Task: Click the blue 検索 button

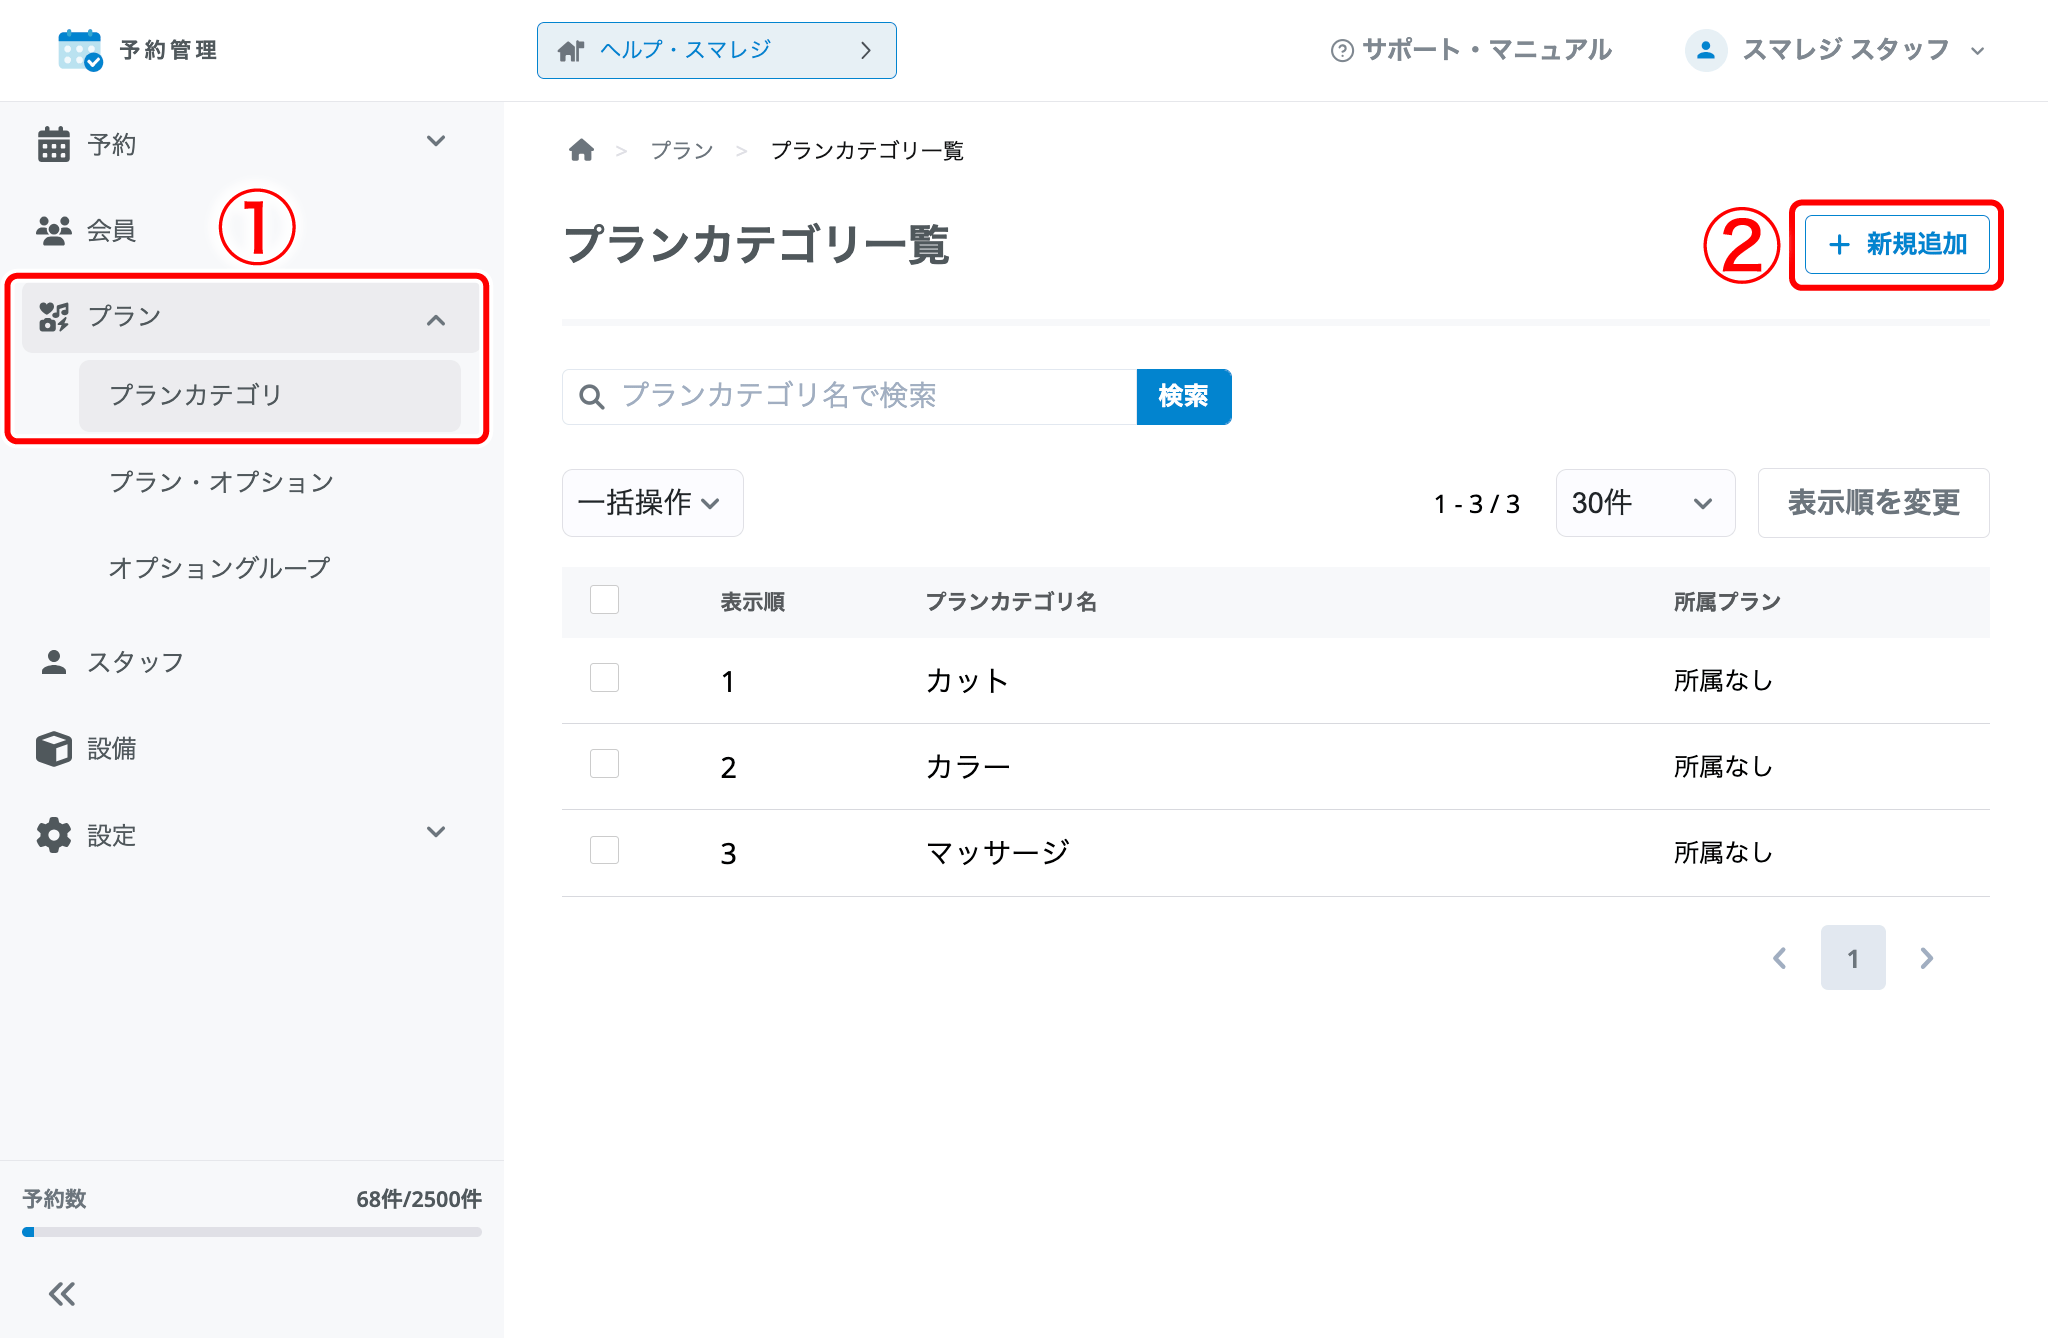Action: click(1184, 397)
